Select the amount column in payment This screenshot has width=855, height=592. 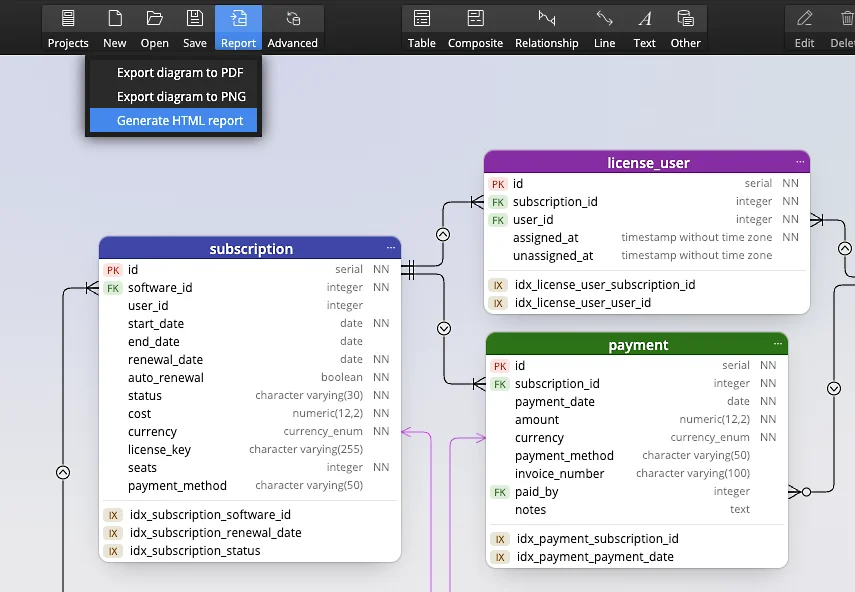pyautogui.click(x=637, y=420)
